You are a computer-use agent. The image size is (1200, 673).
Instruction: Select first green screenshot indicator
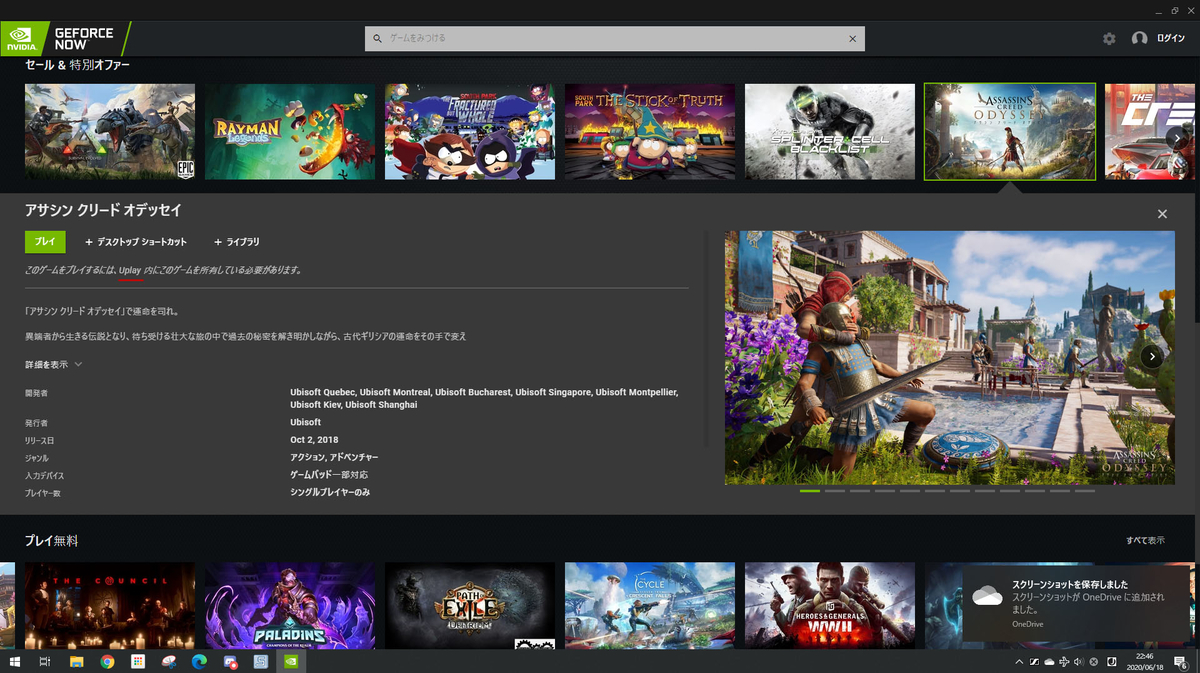[810, 491]
